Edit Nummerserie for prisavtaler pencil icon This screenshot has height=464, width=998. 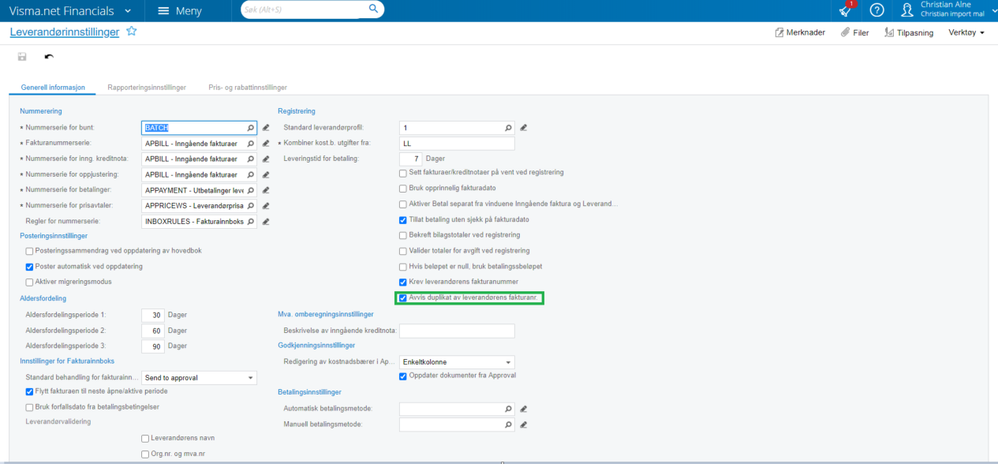(267, 206)
